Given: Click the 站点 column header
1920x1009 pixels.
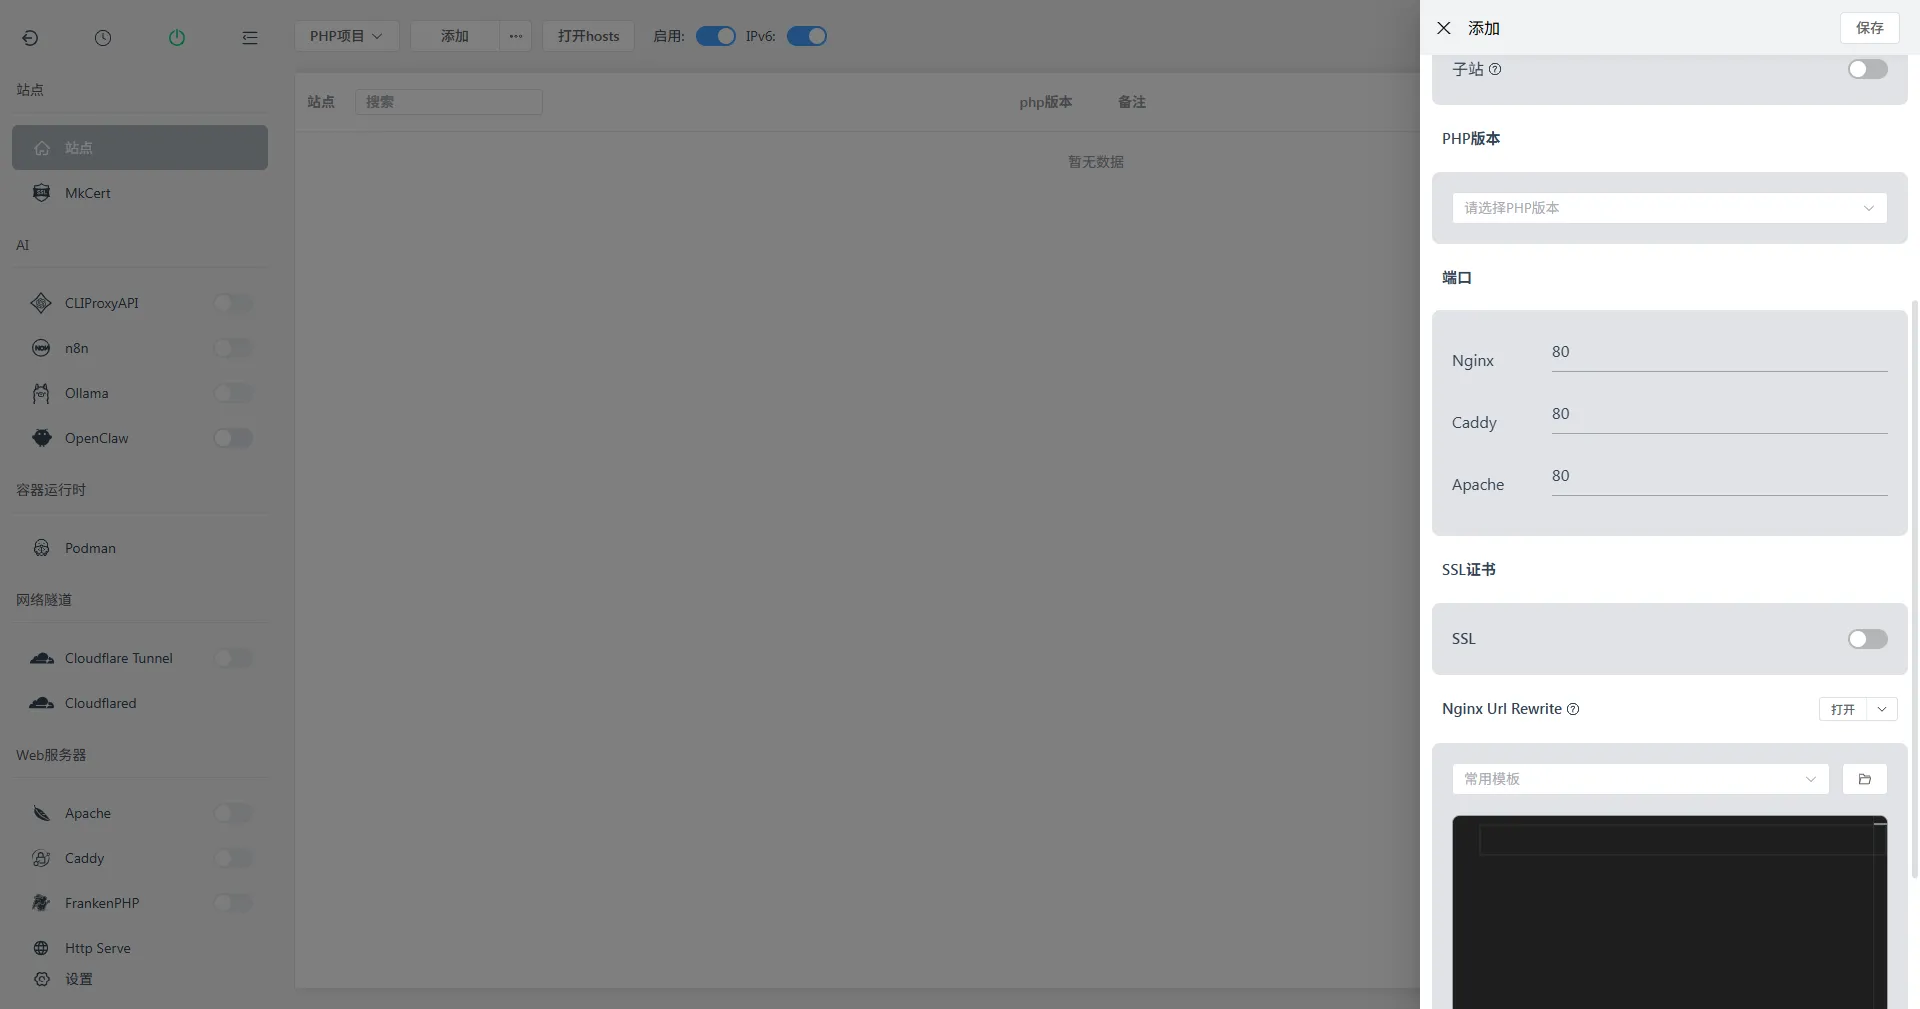Looking at the screenshot, I should pyautogui.click(x=321, y=102).
